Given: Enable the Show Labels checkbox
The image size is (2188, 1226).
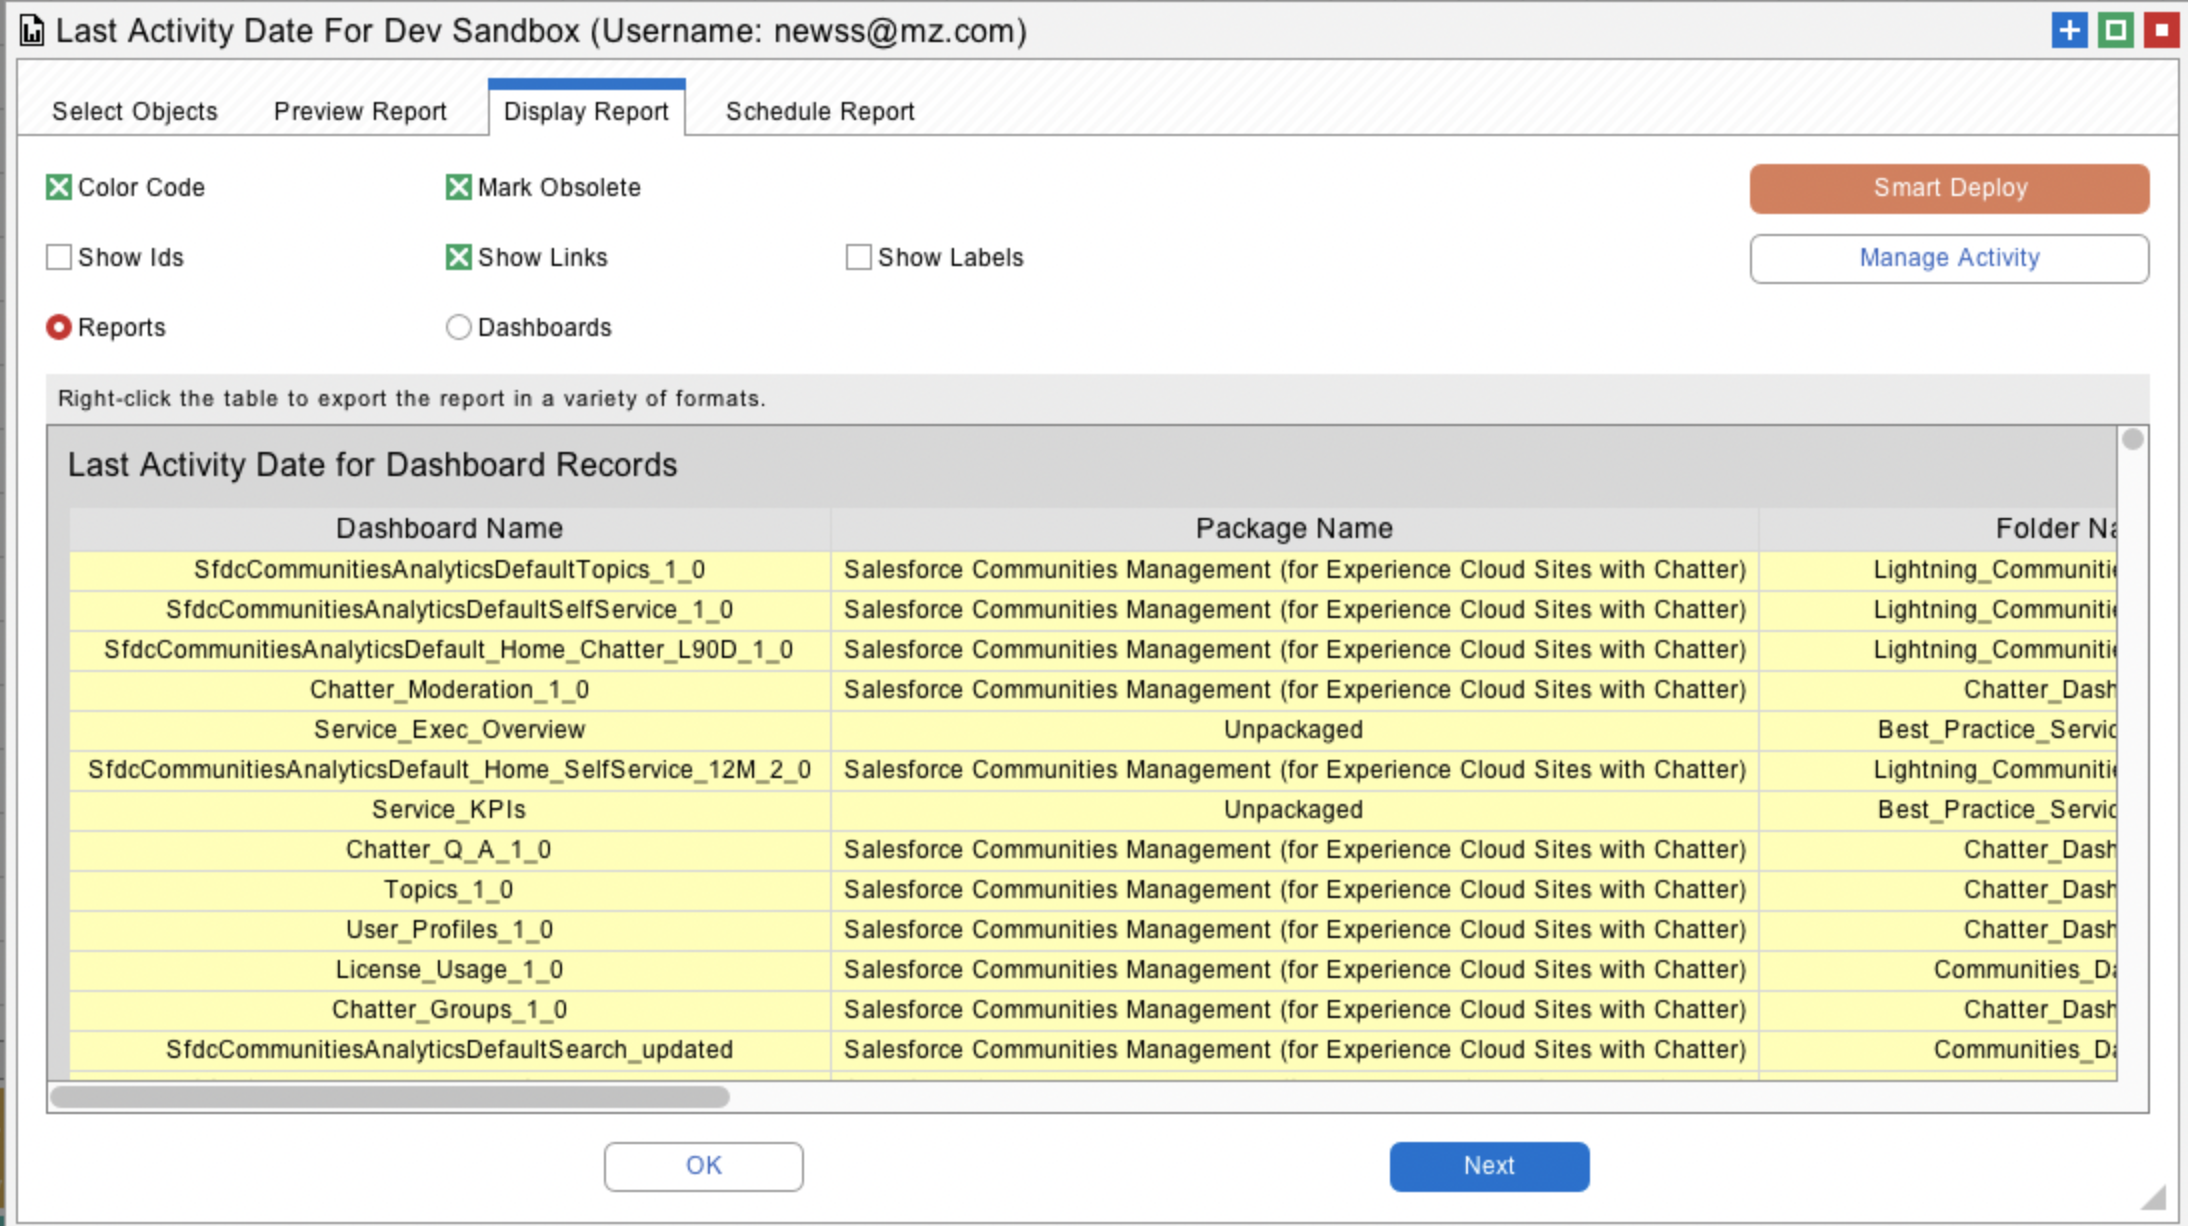Looking at the screenshot, I should pos(858,257).
